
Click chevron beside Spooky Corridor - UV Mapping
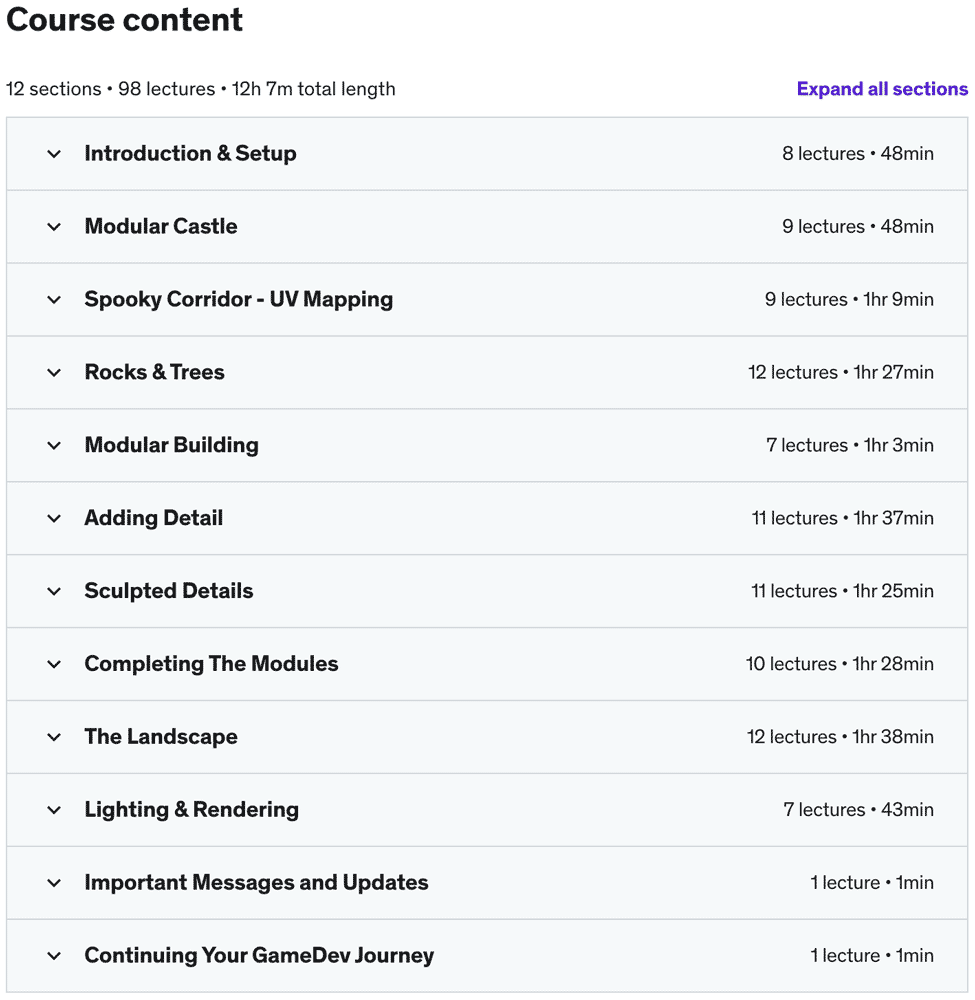pyautogui.click(x=54, y=300)
